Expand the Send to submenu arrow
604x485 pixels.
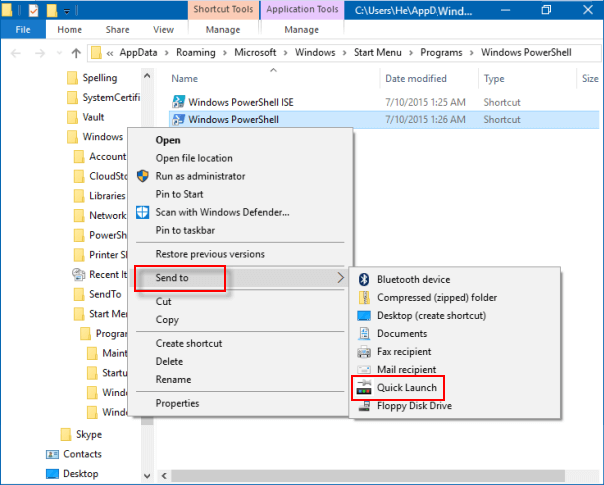click(341, 277)
